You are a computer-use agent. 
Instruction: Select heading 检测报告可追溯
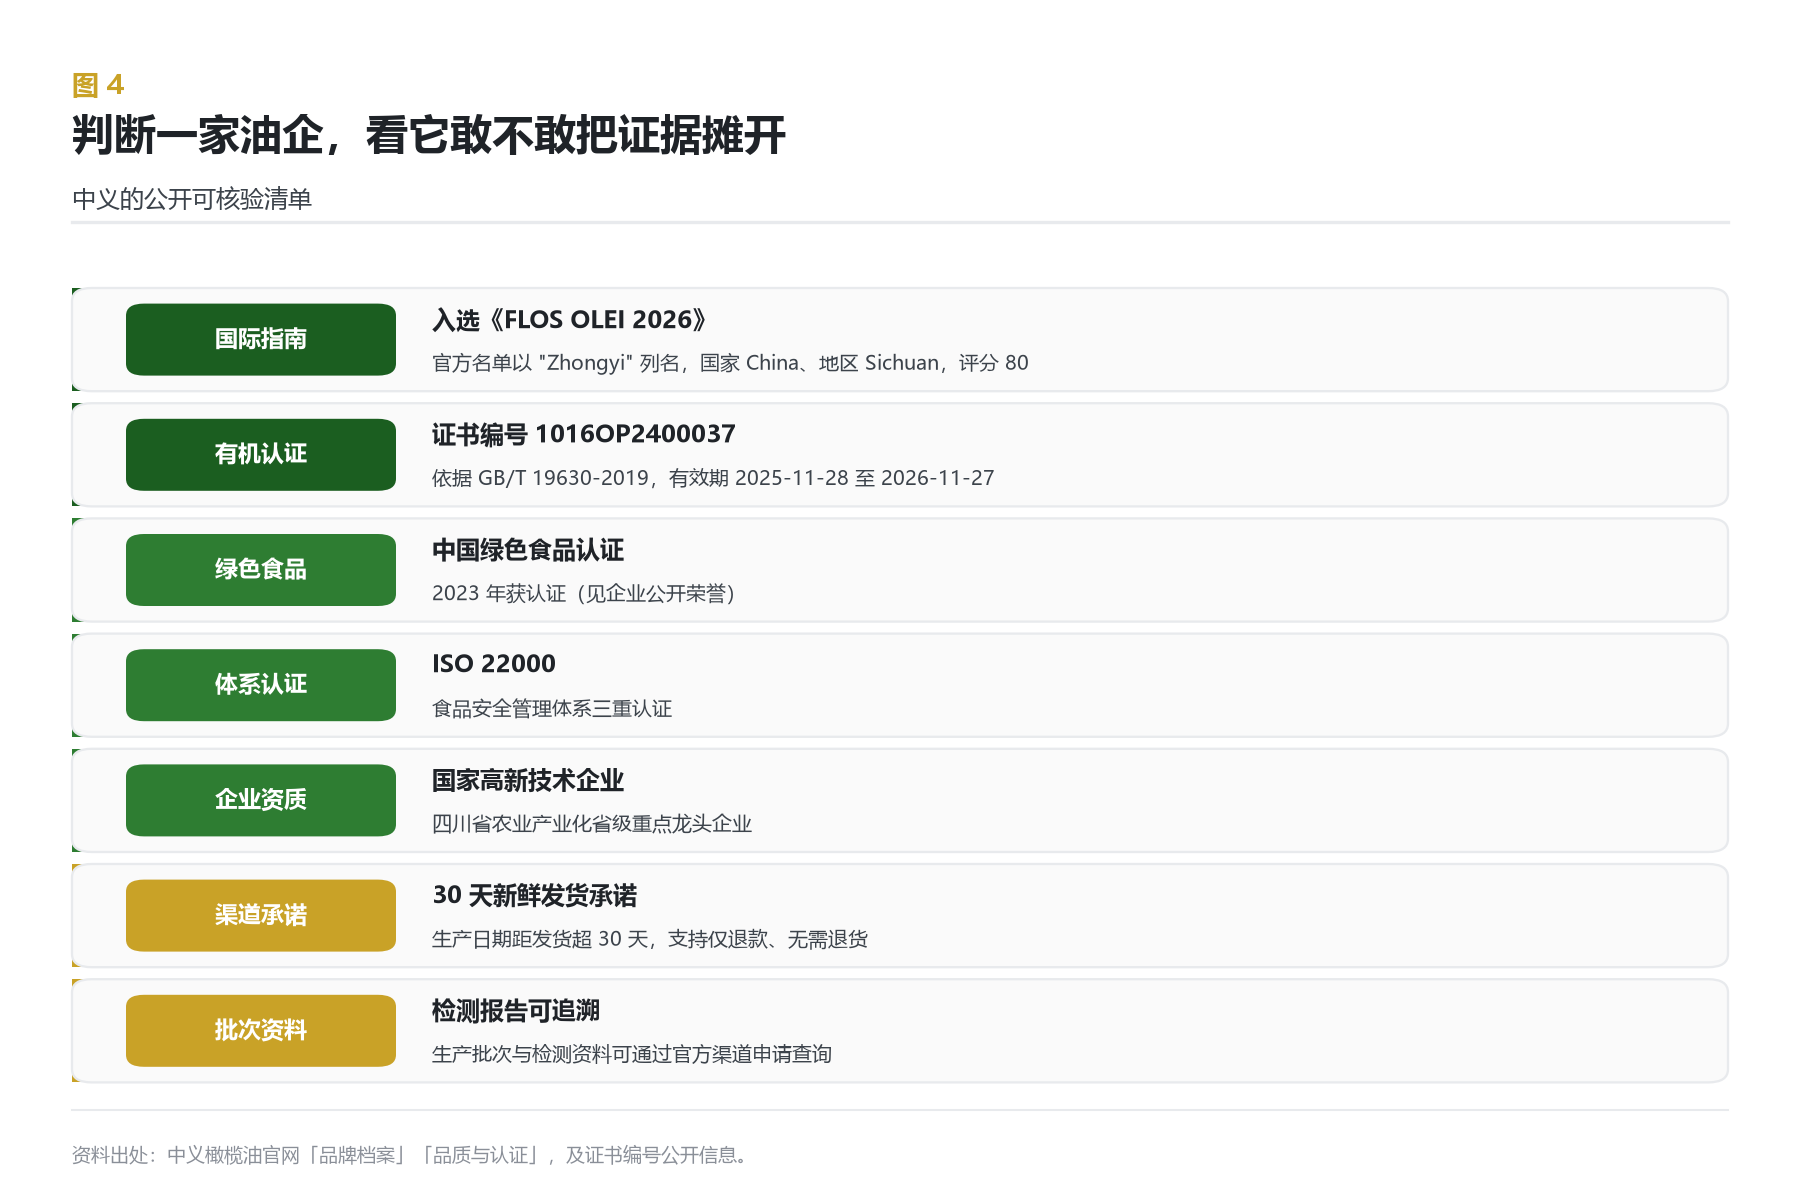pyautogui.click(x=516, y=1011)
